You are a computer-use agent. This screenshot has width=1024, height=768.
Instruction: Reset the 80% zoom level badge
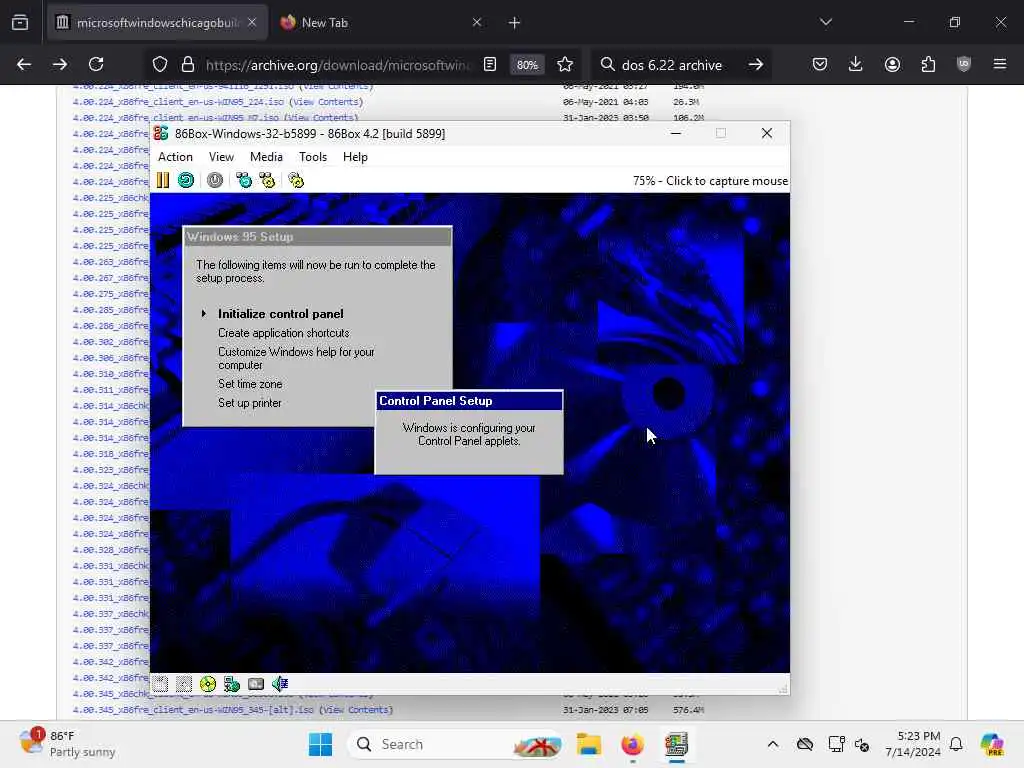[x=527, y=65]
